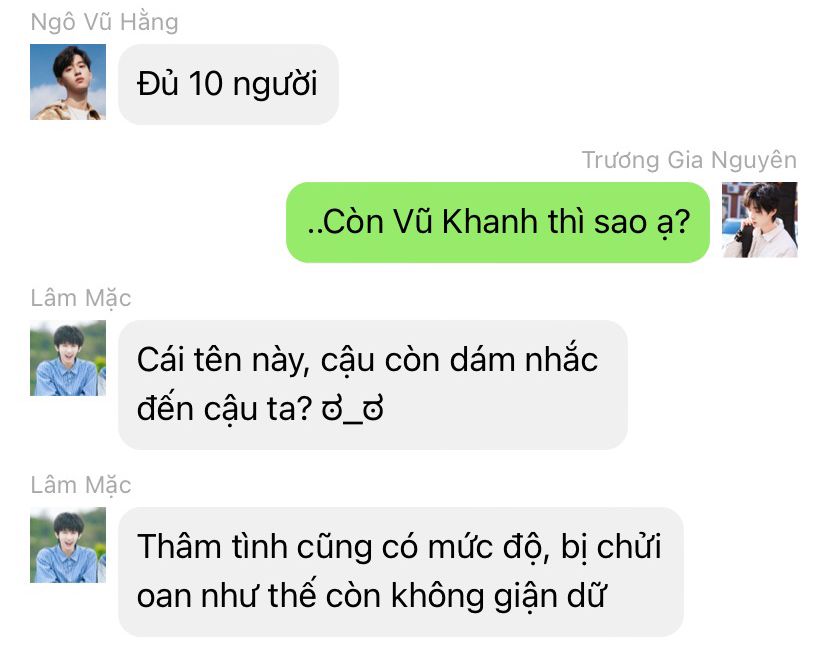The width and height of the screenshot is (828, 648).
Task: Click the sender name Trương Gia Nguyên
Action: [x=689, y=161]
